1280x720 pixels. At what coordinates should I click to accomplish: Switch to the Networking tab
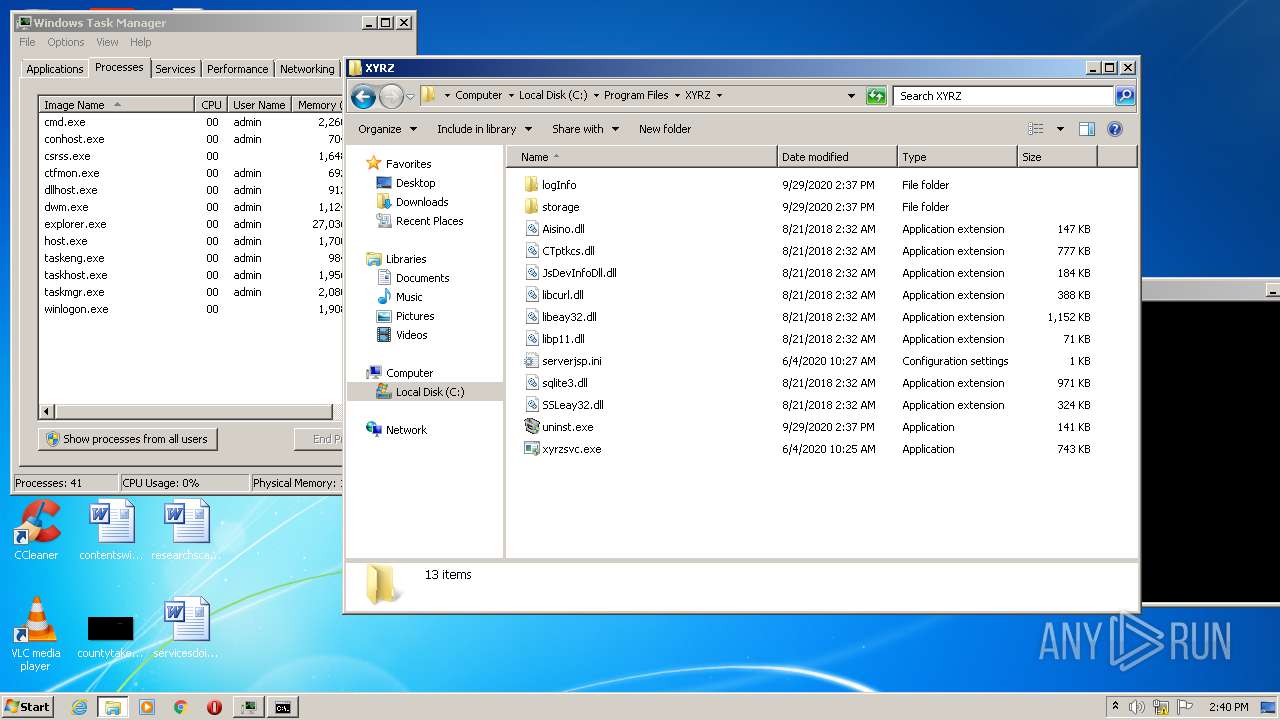307,69
